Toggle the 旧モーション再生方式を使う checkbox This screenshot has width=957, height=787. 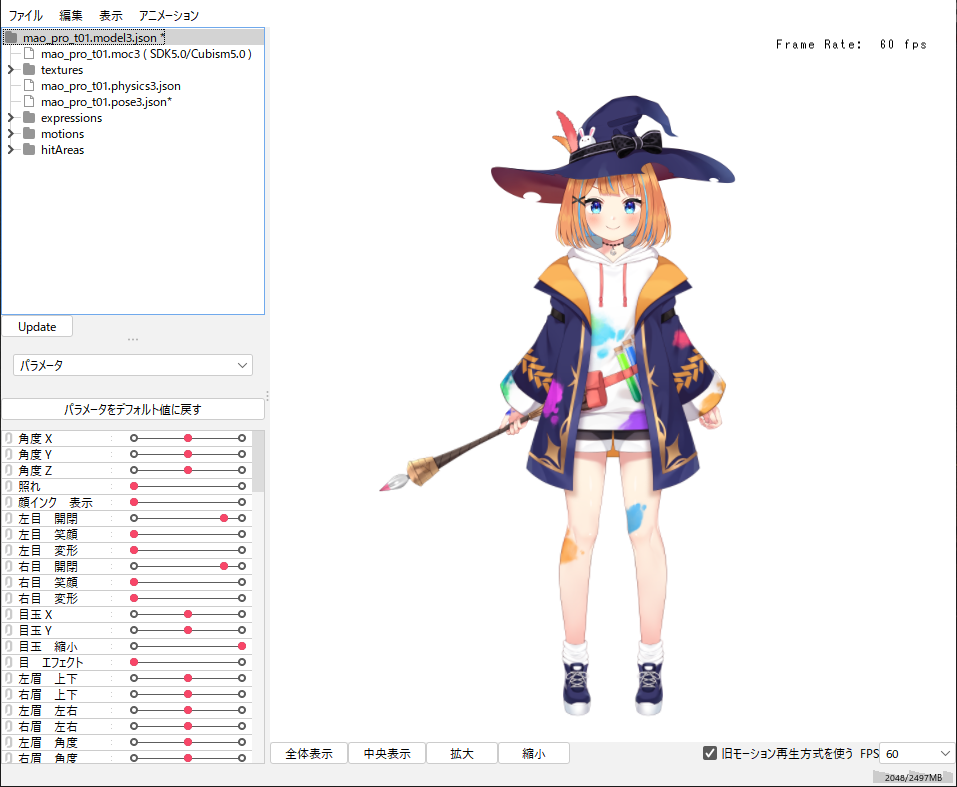point(710,753)
